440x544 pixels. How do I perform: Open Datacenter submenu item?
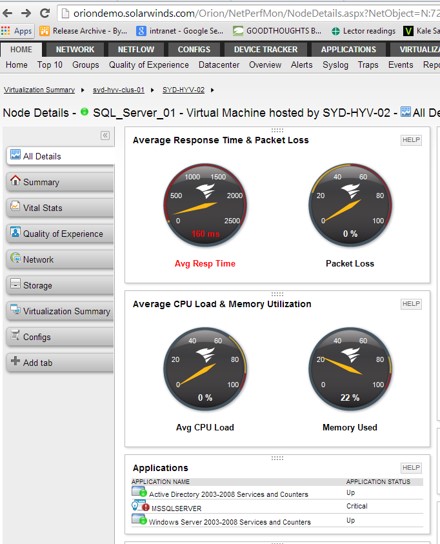point(219,65)
